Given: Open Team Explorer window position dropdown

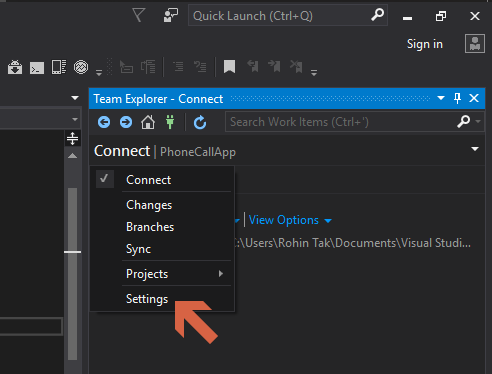Looking at the screenshot, I should pos(441,98).
